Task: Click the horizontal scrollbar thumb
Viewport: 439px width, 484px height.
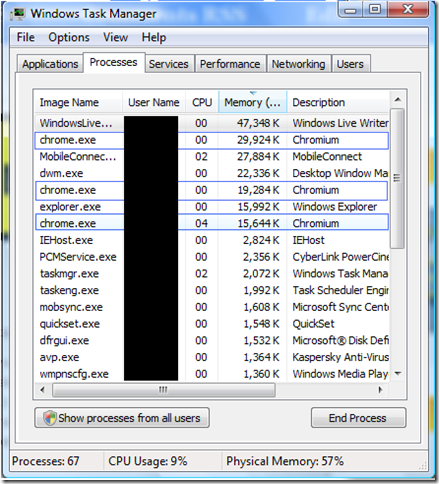Action: click(x=163, y=390)
